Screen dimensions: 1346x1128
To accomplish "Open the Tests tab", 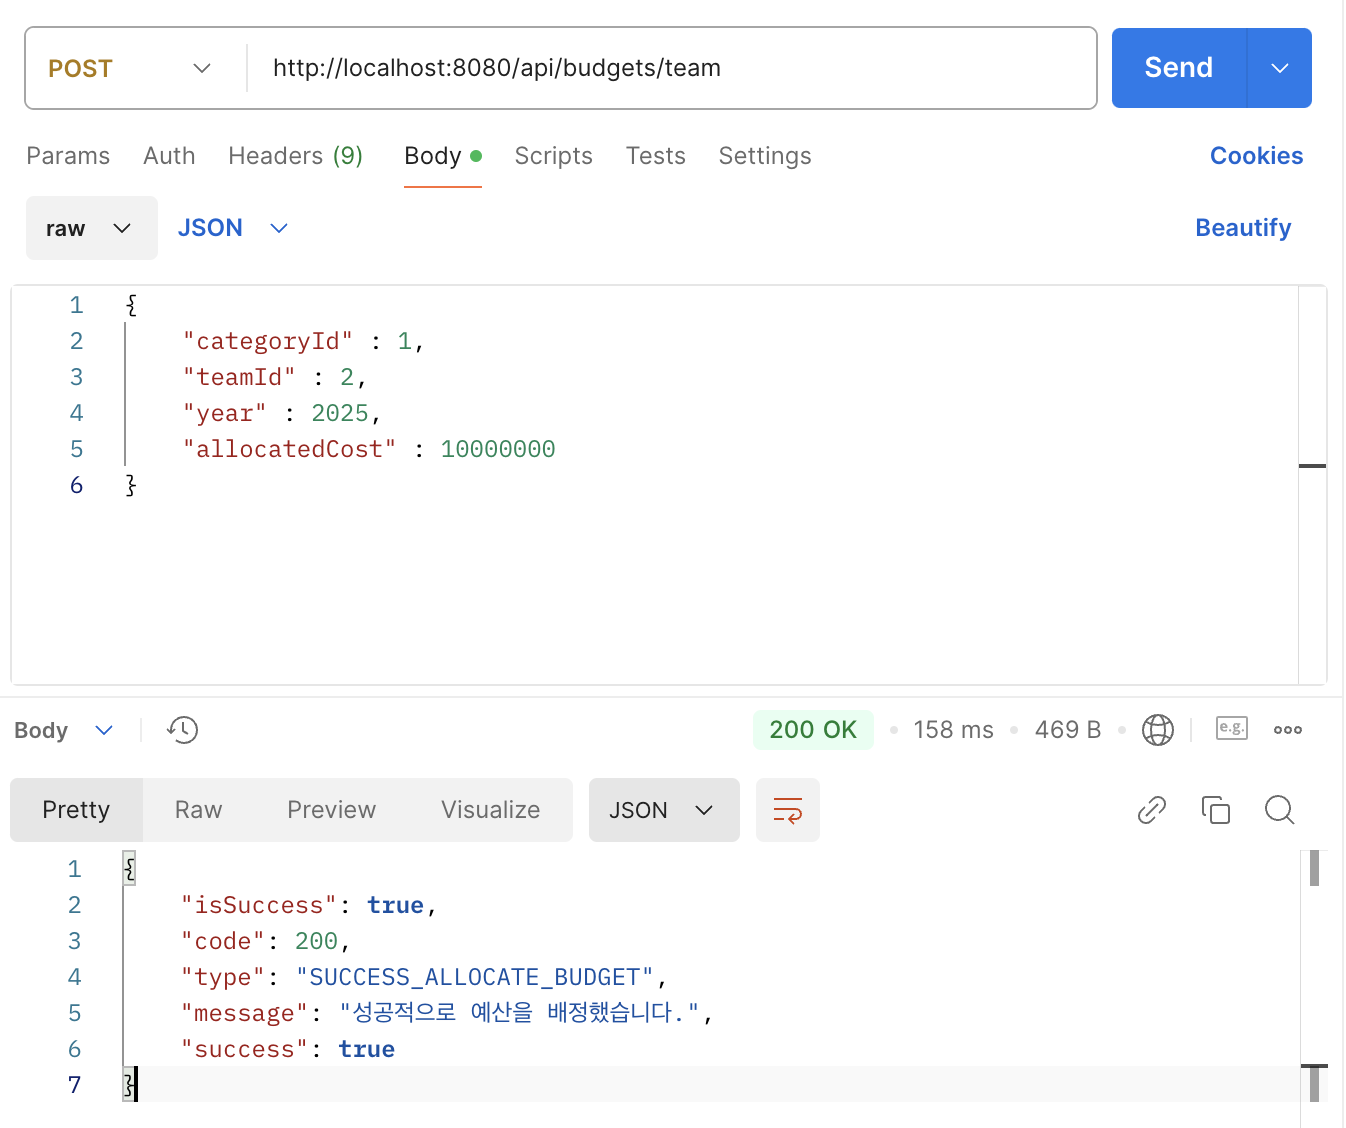I will 656,156.
